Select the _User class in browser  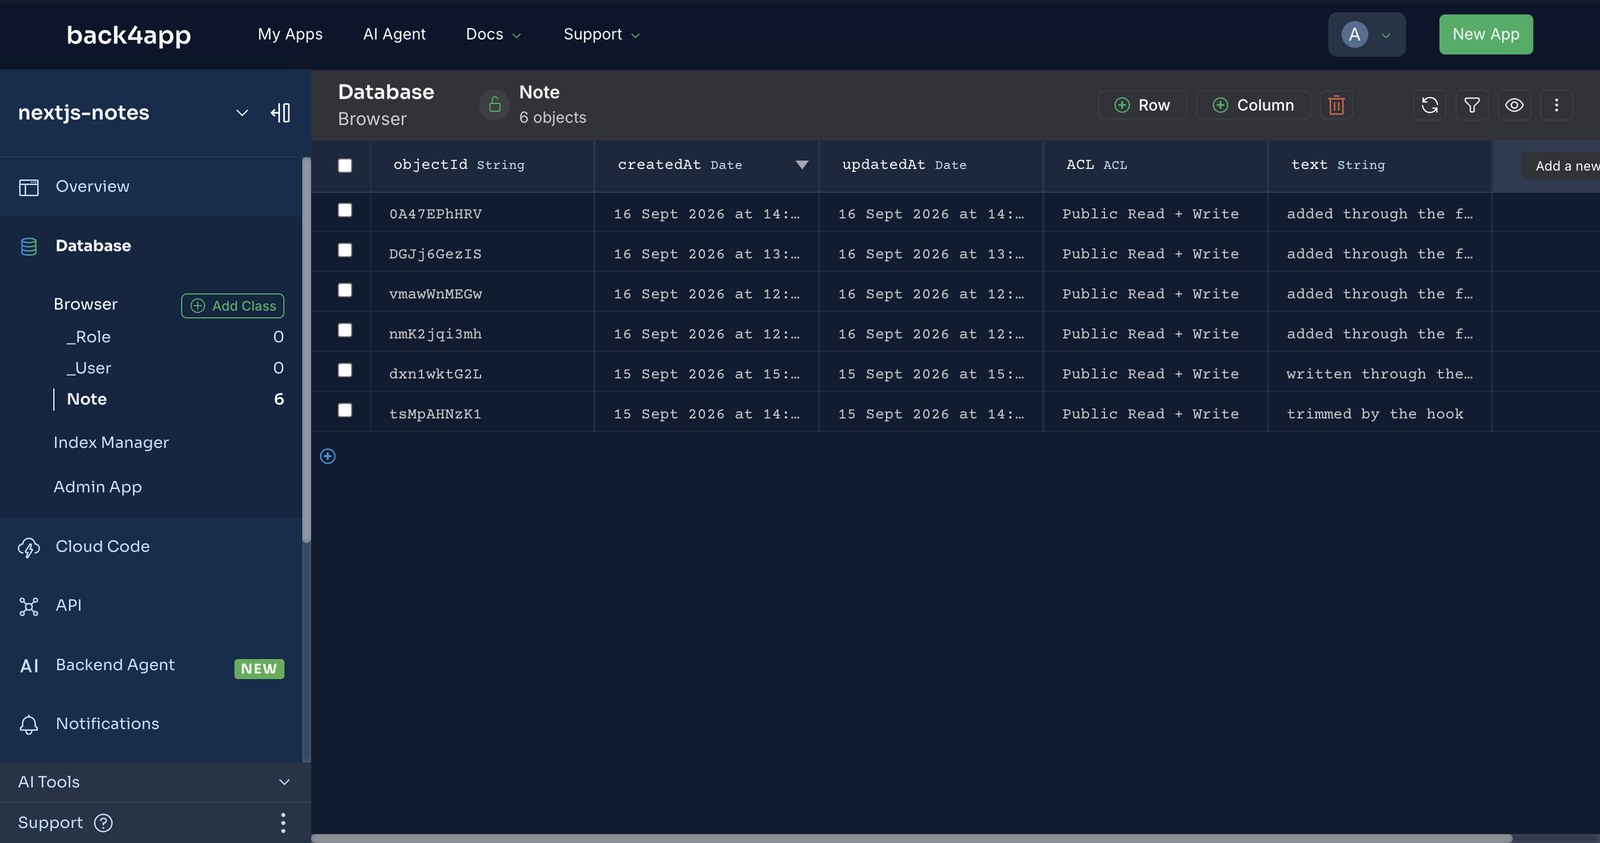coord(89,368)
